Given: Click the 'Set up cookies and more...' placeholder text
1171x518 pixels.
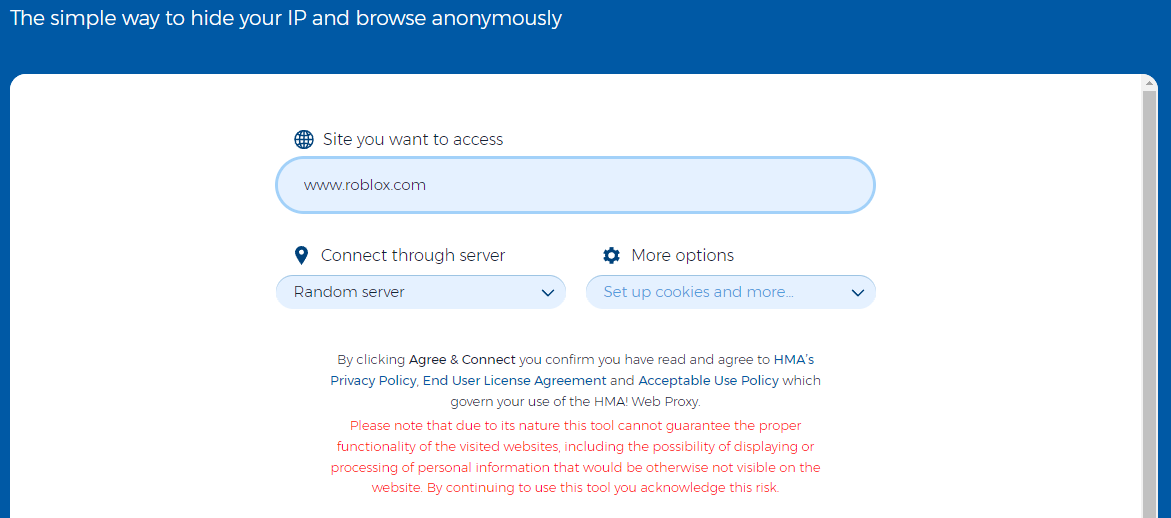Looking at the screenshot, I should click(698, 292).
